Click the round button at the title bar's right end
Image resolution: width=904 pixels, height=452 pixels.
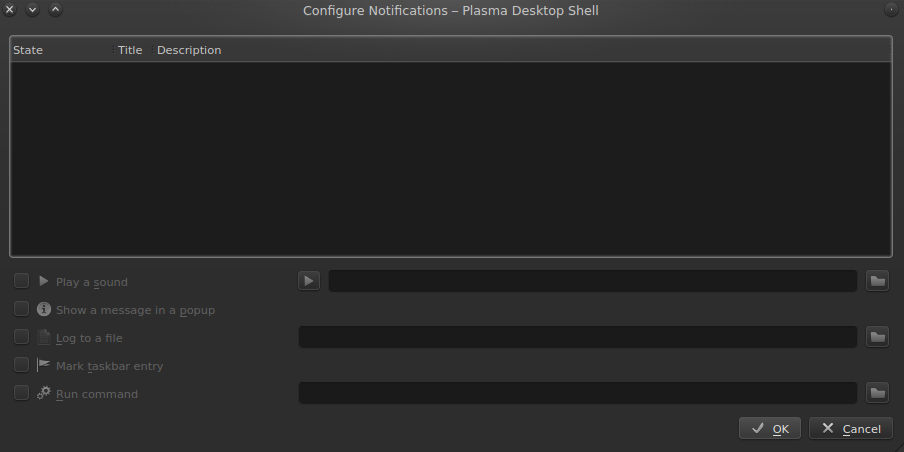coord(891,9)
